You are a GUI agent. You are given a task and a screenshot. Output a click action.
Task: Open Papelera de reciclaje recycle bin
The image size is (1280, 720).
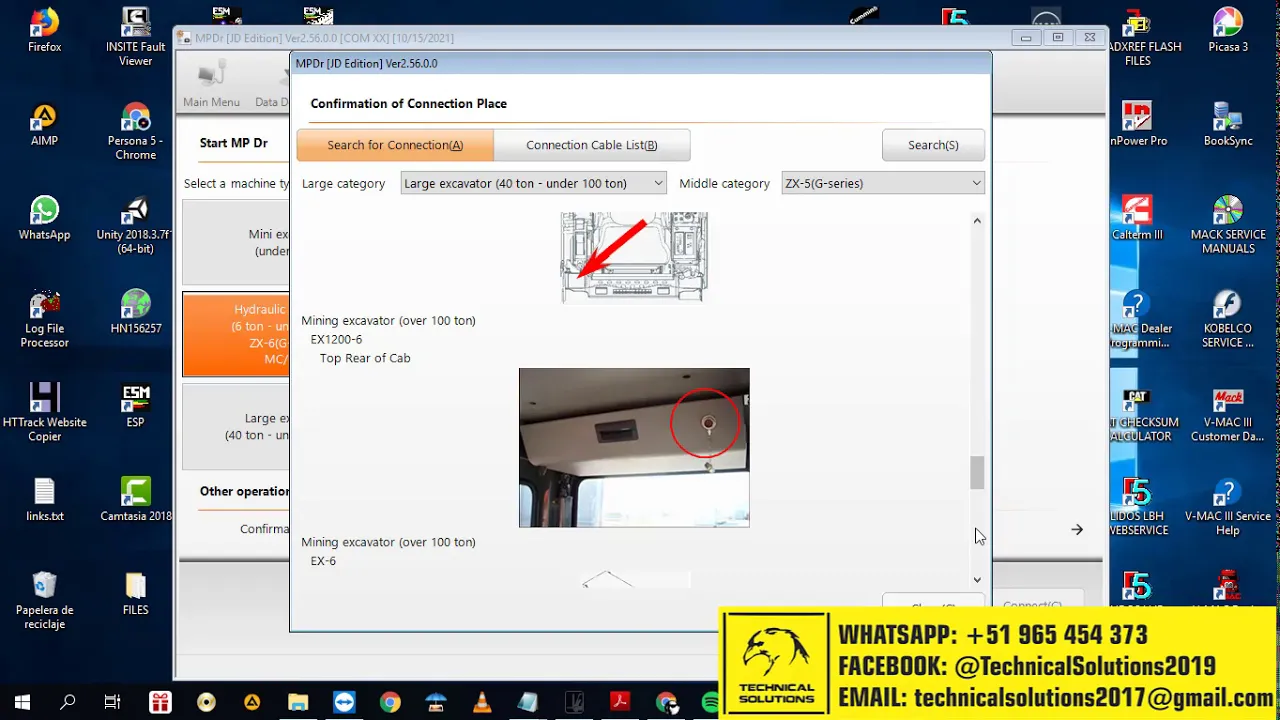(44, 600)
